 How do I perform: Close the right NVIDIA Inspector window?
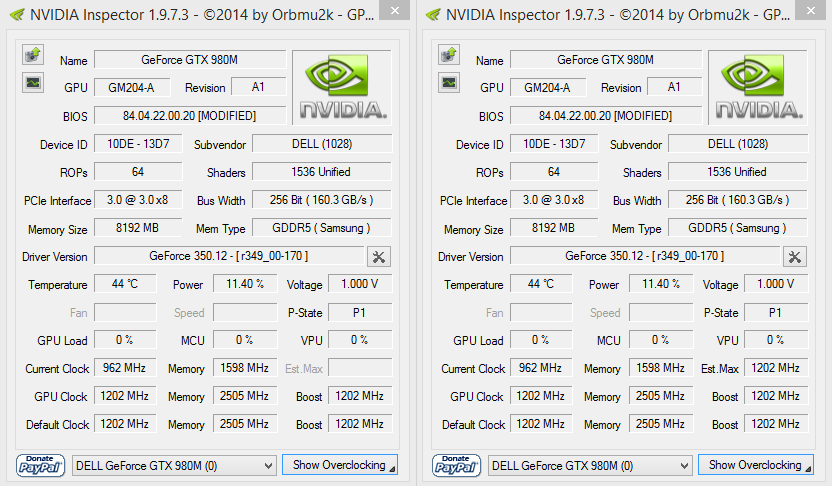[813, 10]
